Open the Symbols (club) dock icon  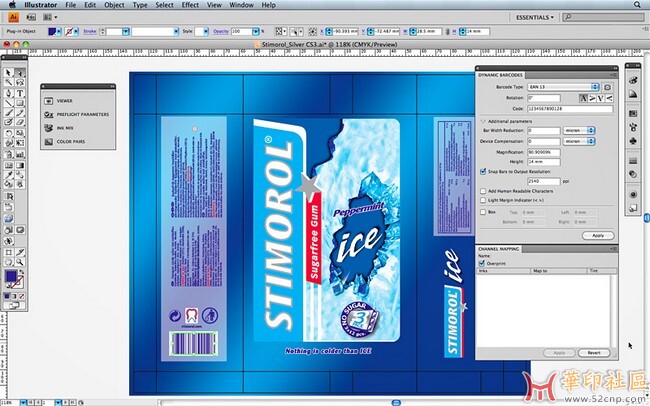(x=633, y=141)
